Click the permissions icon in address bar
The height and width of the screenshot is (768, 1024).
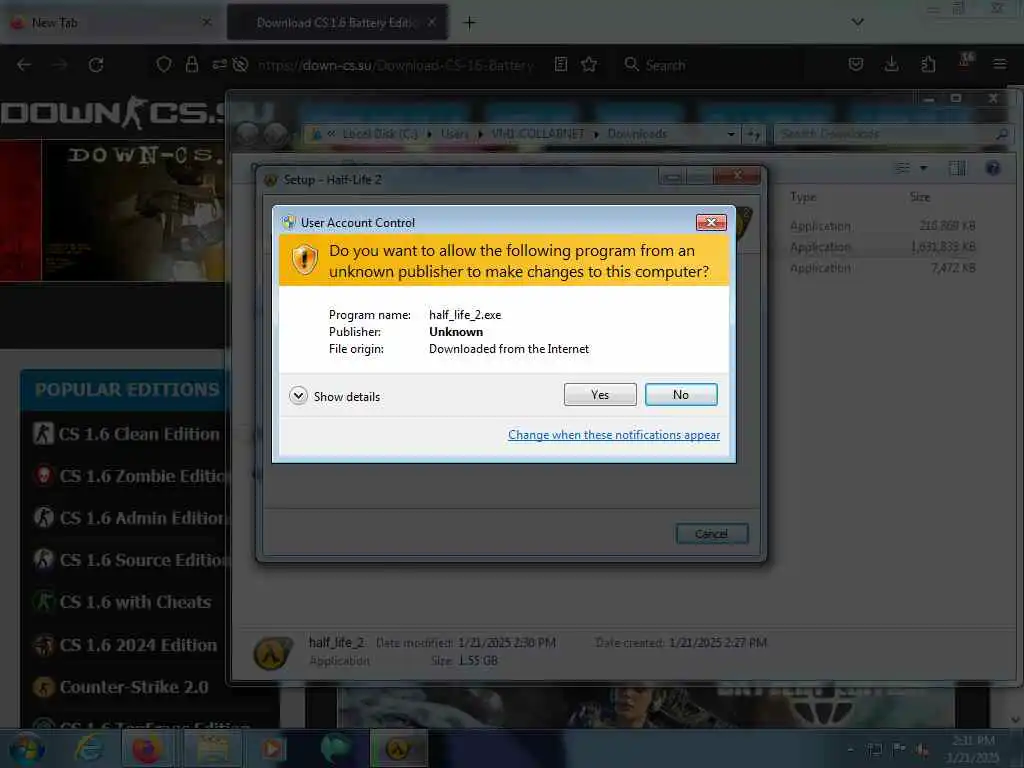tap(219, 64)
